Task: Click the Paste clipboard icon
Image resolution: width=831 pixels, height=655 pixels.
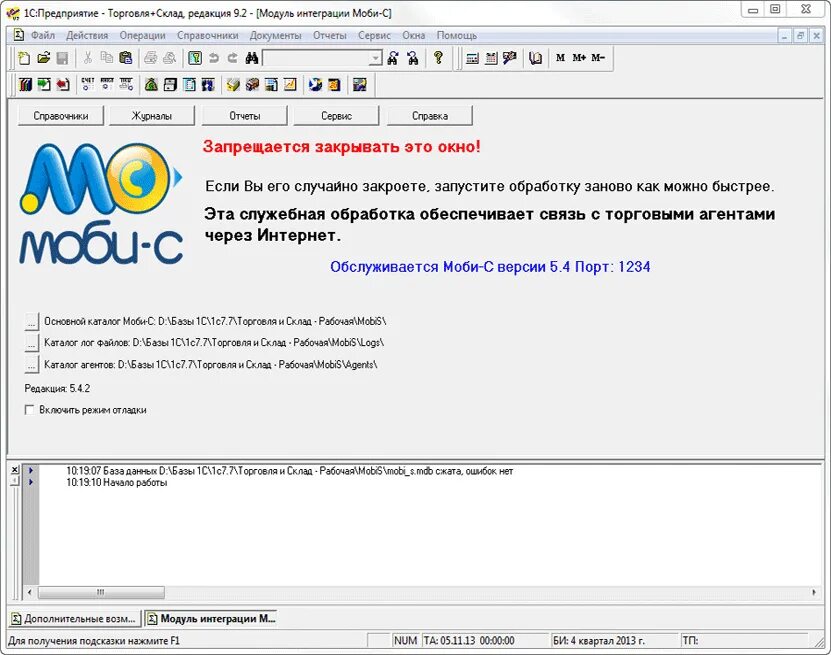Action: pos(126,58)
